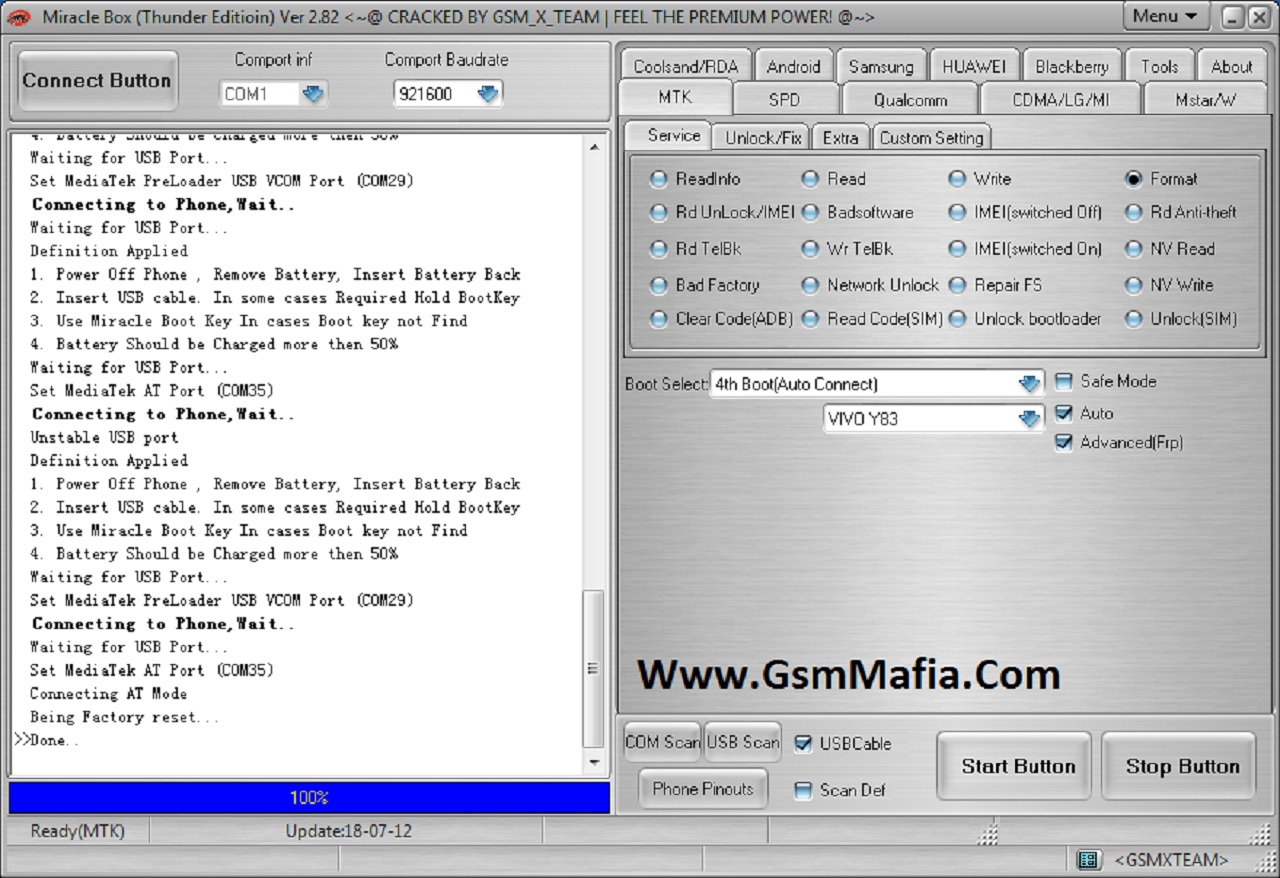Click the Update:18-07-12 status text
This screenshot has width=1280, height=878.
[x=349, y=831]
